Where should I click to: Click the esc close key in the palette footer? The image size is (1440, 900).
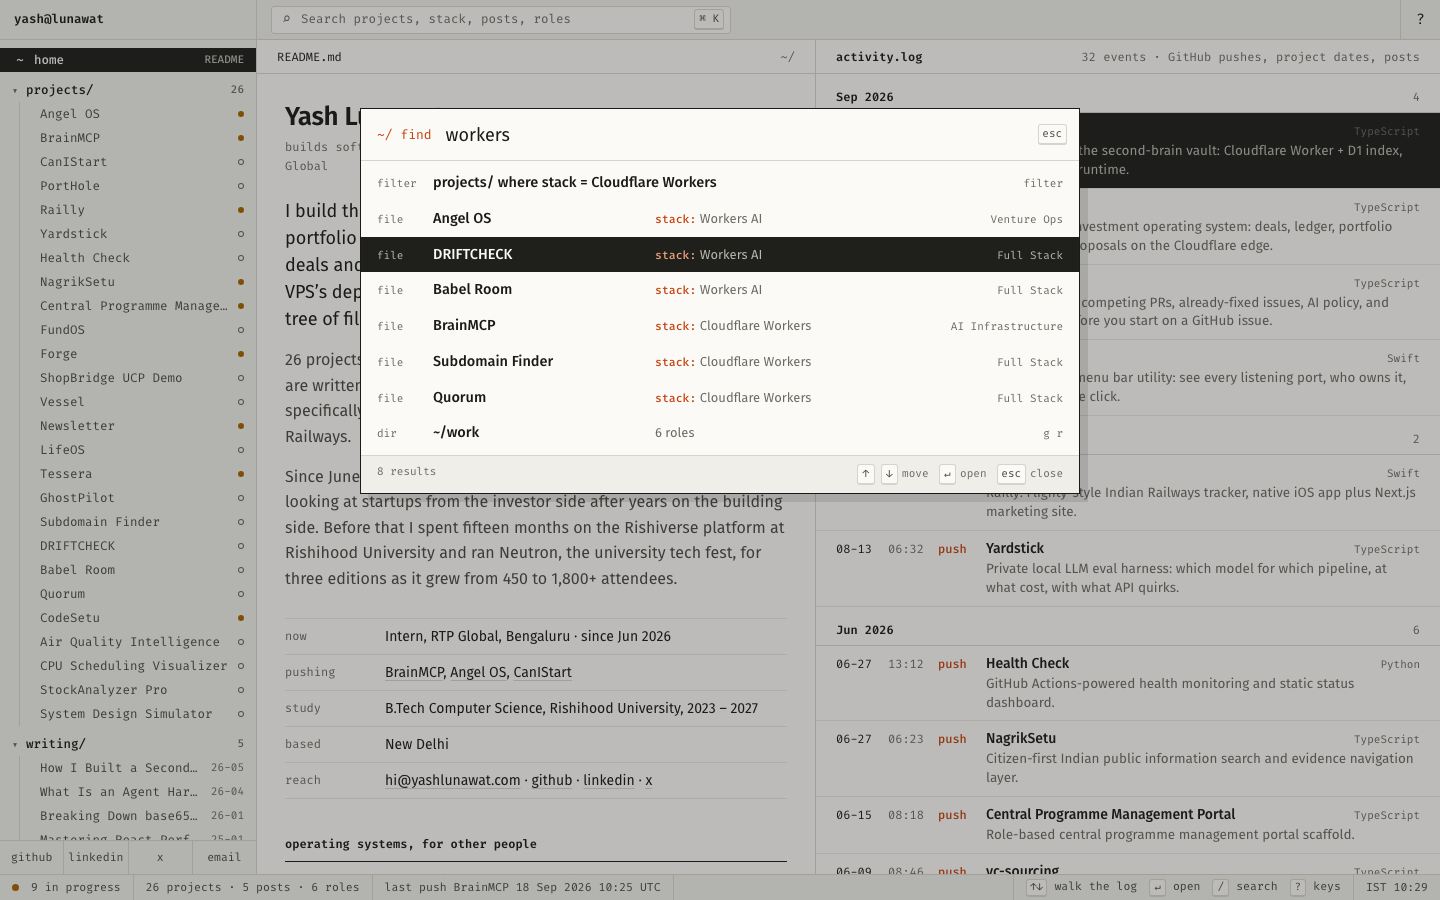pos(1011,474)
